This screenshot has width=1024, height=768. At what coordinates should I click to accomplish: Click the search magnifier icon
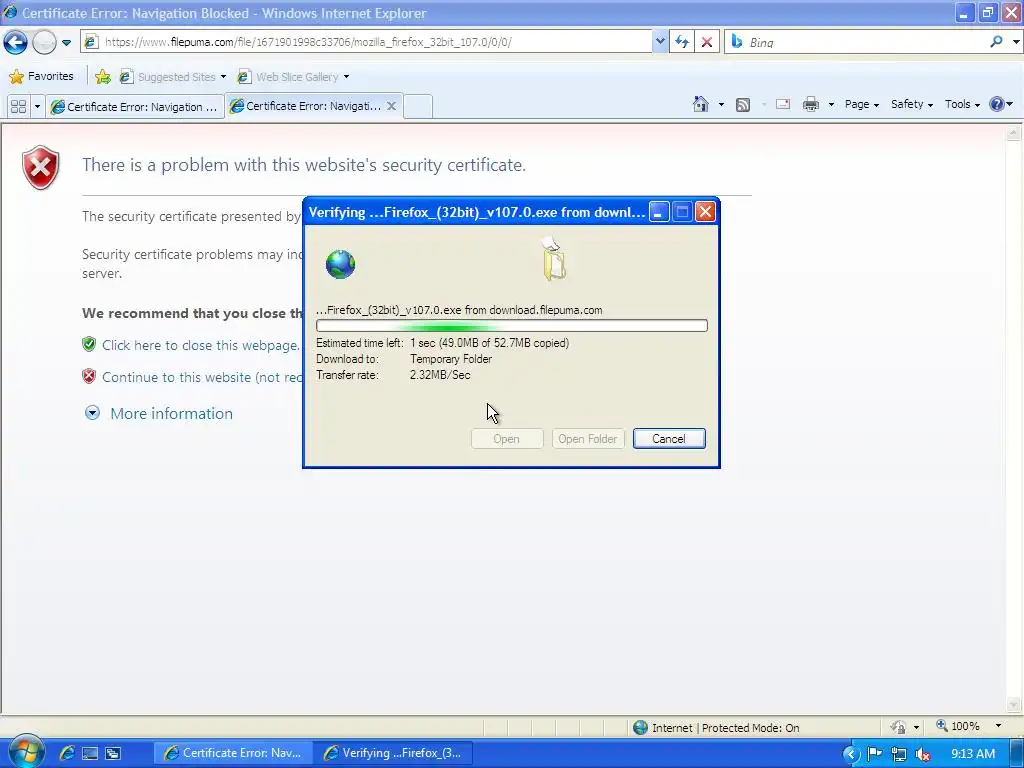[x=997, y=42]
